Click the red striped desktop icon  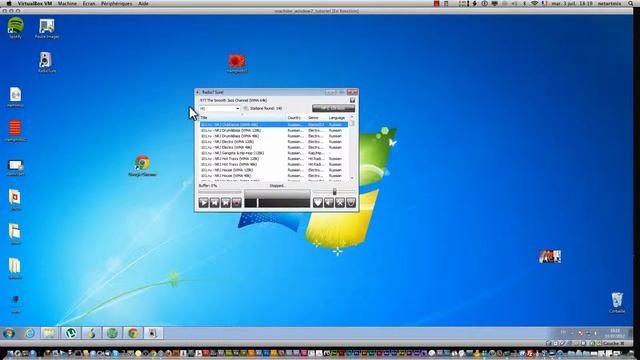click(x=15, y=131)
